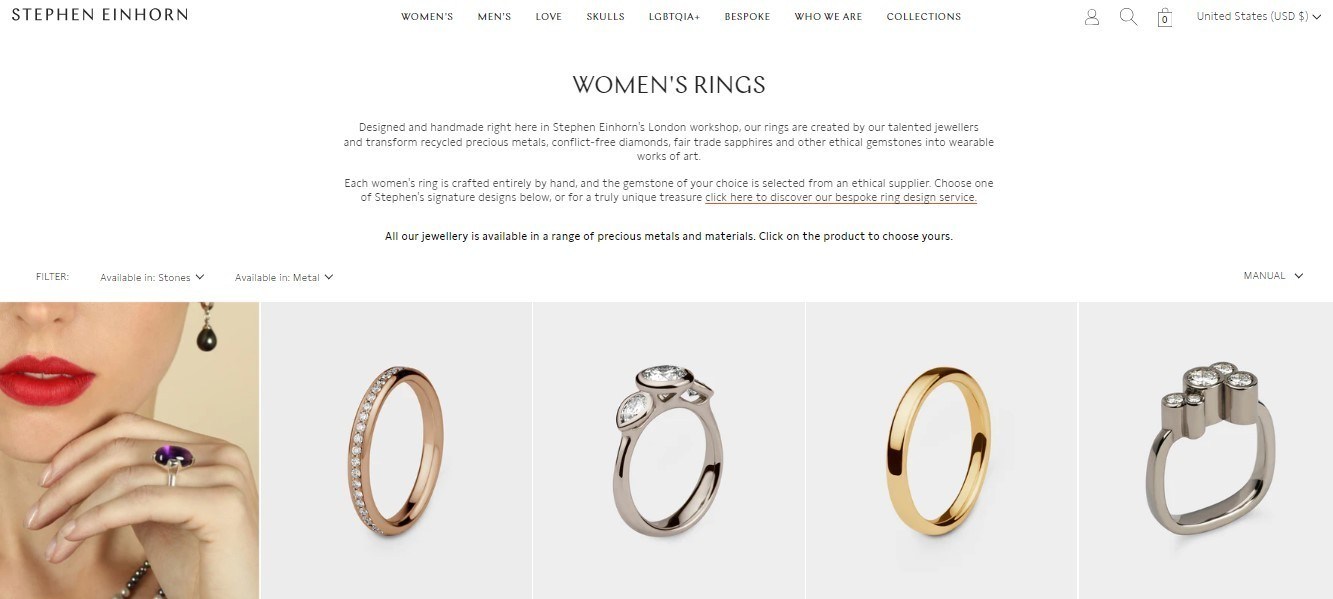Open the Bespoke menu item
This screenshot has height=599, width=1333.
[747, 17]
